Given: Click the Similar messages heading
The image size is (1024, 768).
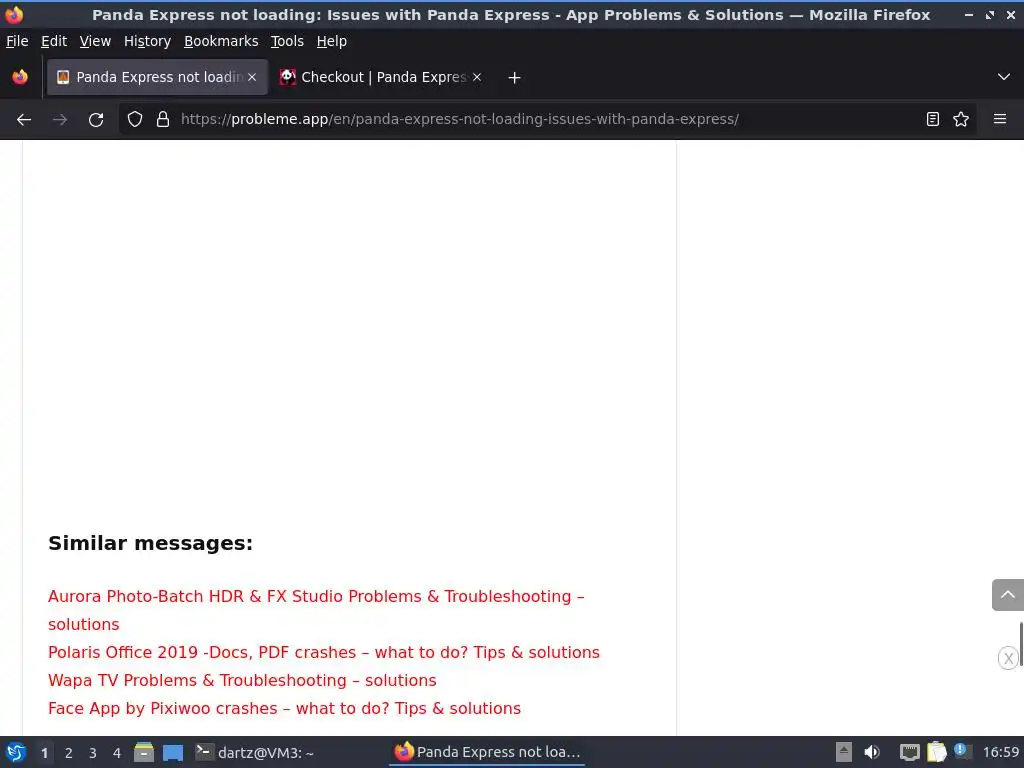Looking at the screenshot, I should tap(150, 543).
